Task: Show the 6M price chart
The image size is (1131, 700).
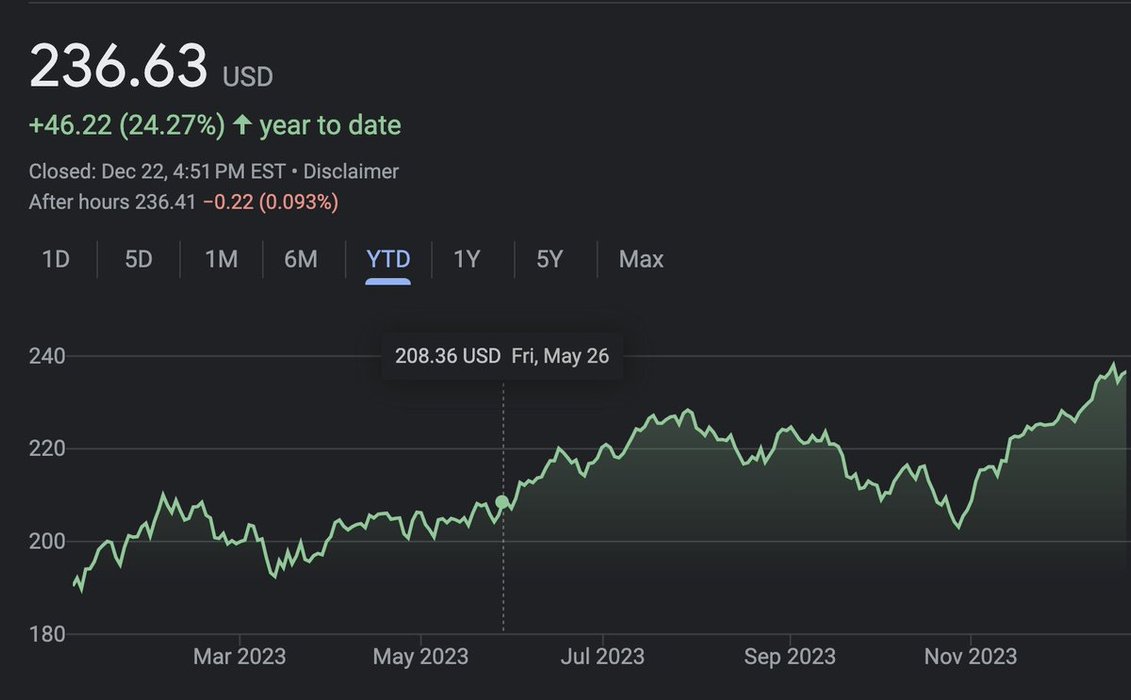Action: (300, 259)
